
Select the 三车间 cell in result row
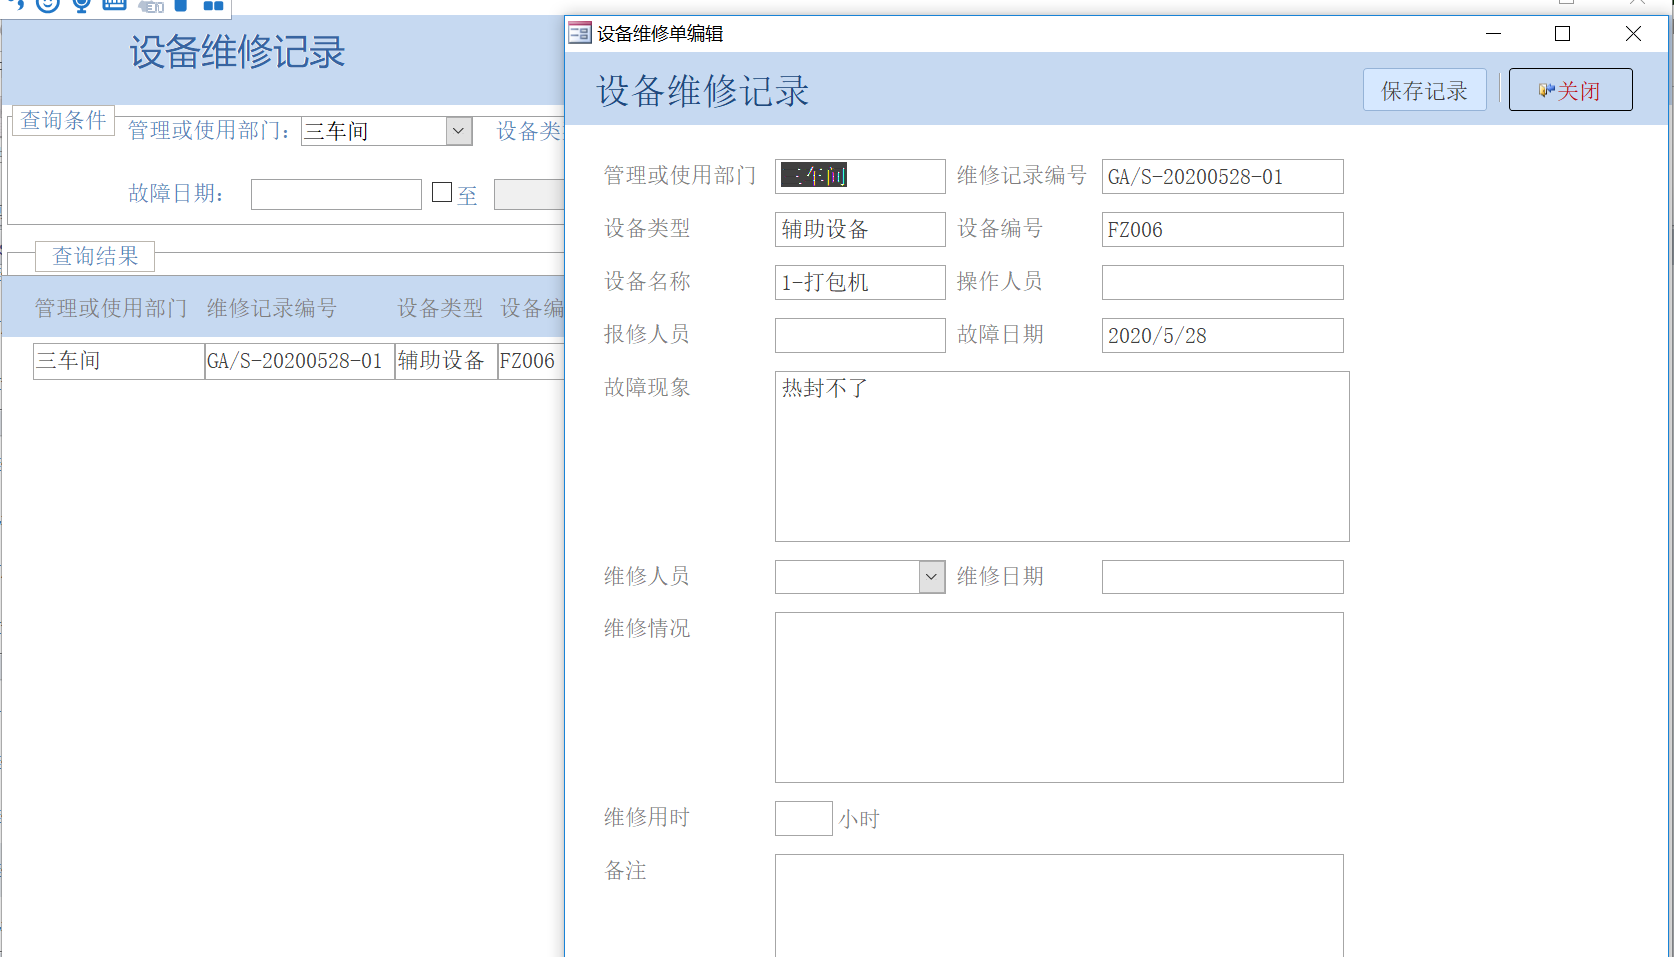[119, 361]
